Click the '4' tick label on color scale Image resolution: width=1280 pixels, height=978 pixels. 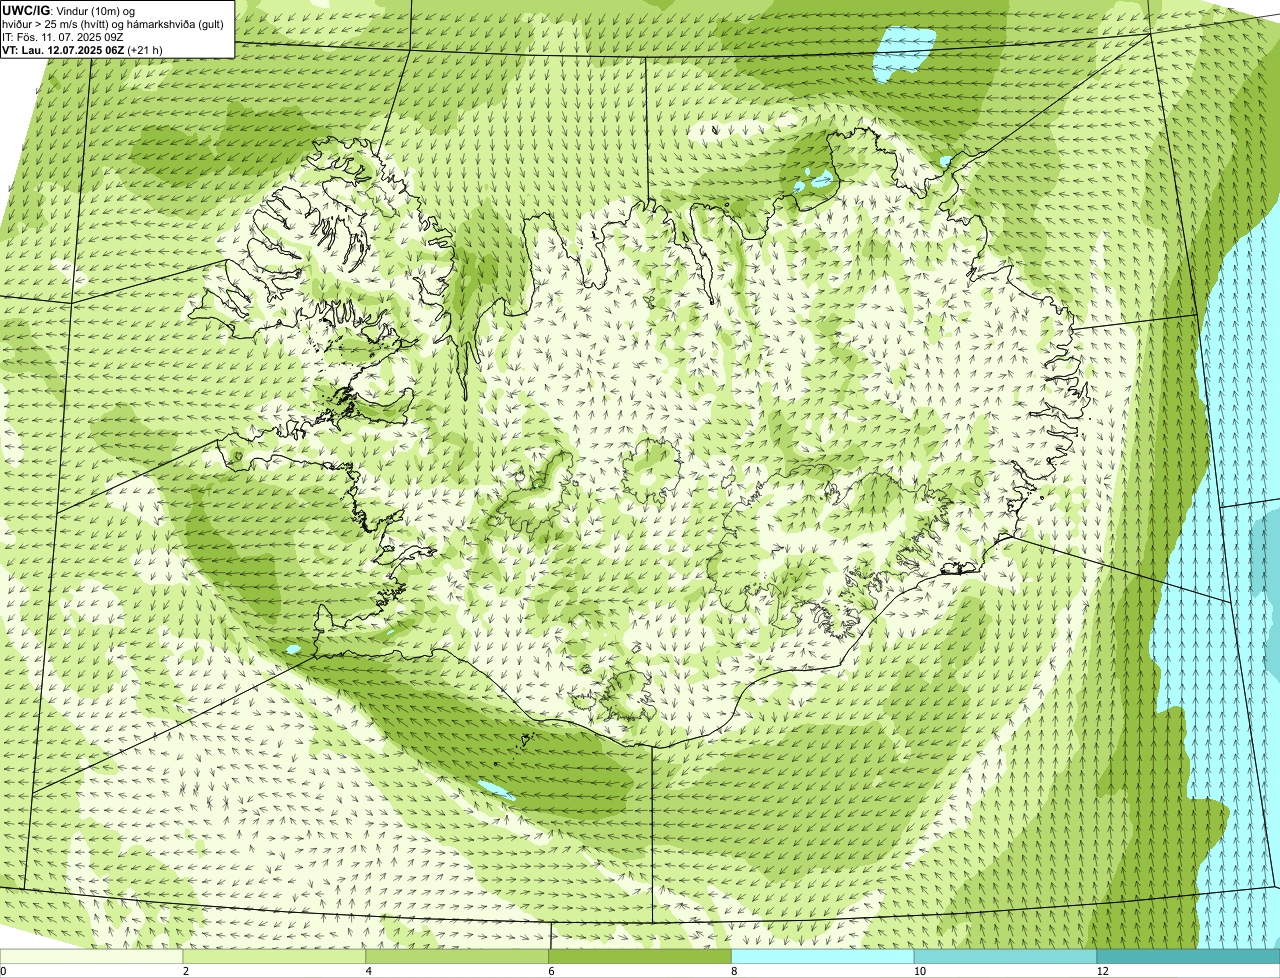[x=369, y=971]
